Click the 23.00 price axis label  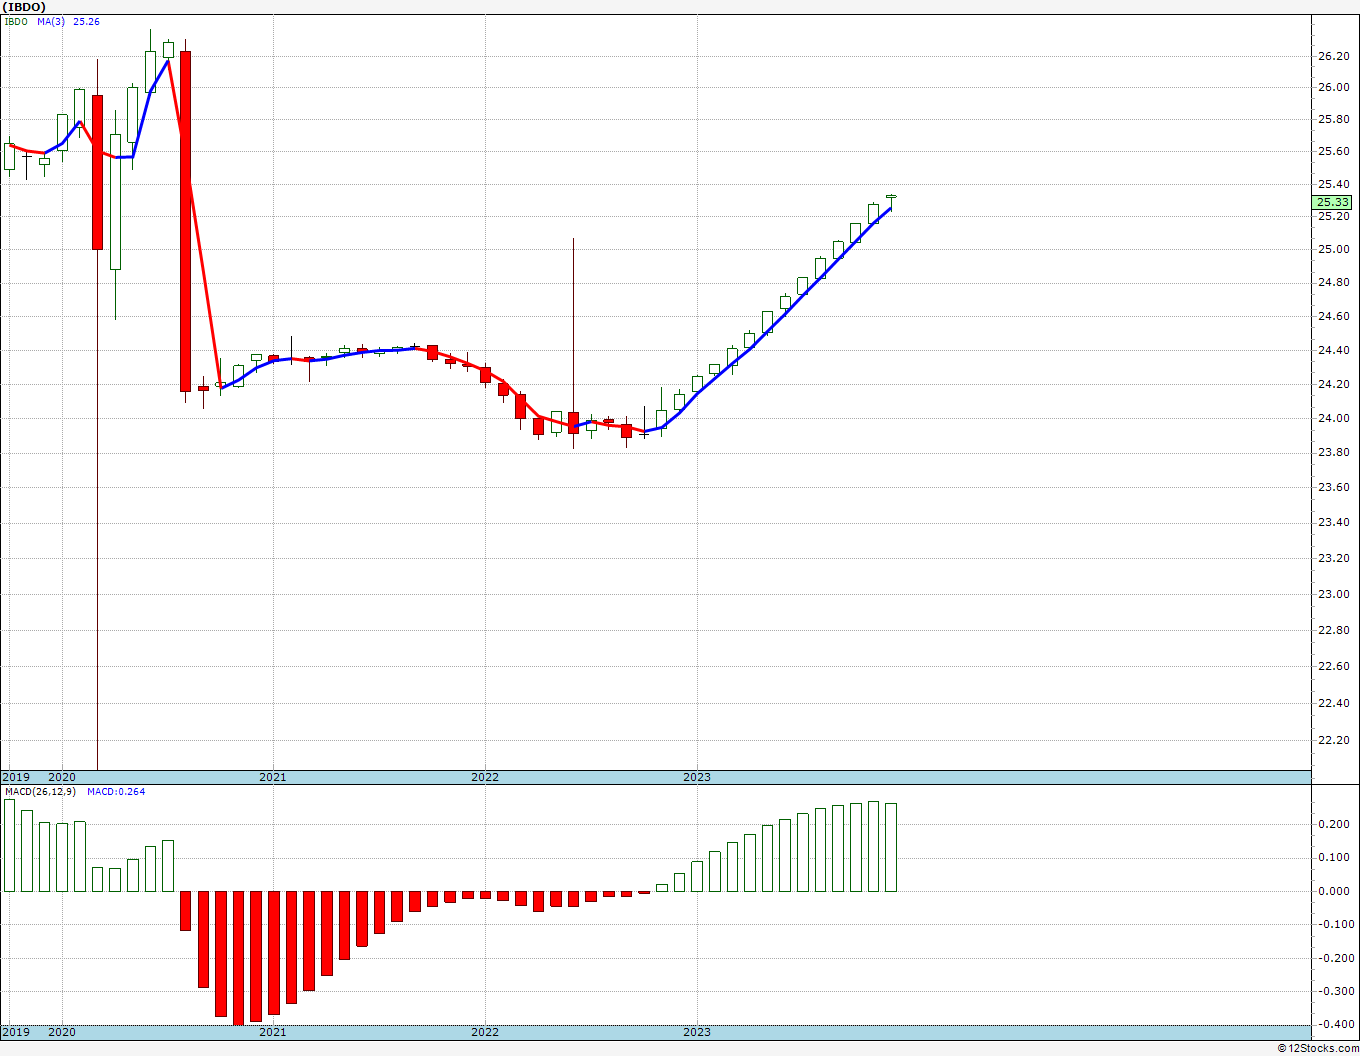coord(1333,594)
